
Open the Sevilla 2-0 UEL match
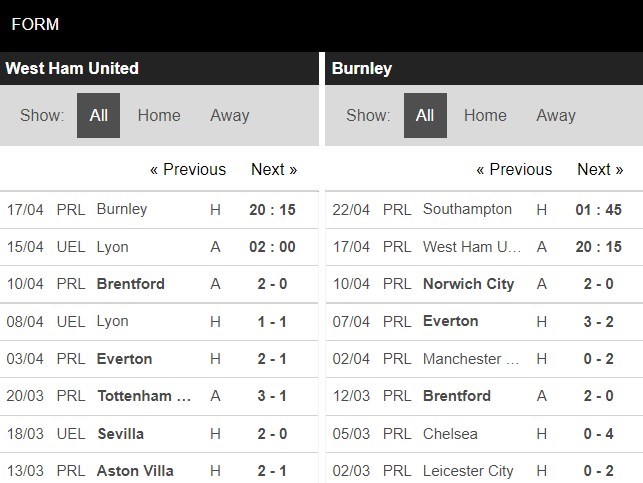coord(159,434)
